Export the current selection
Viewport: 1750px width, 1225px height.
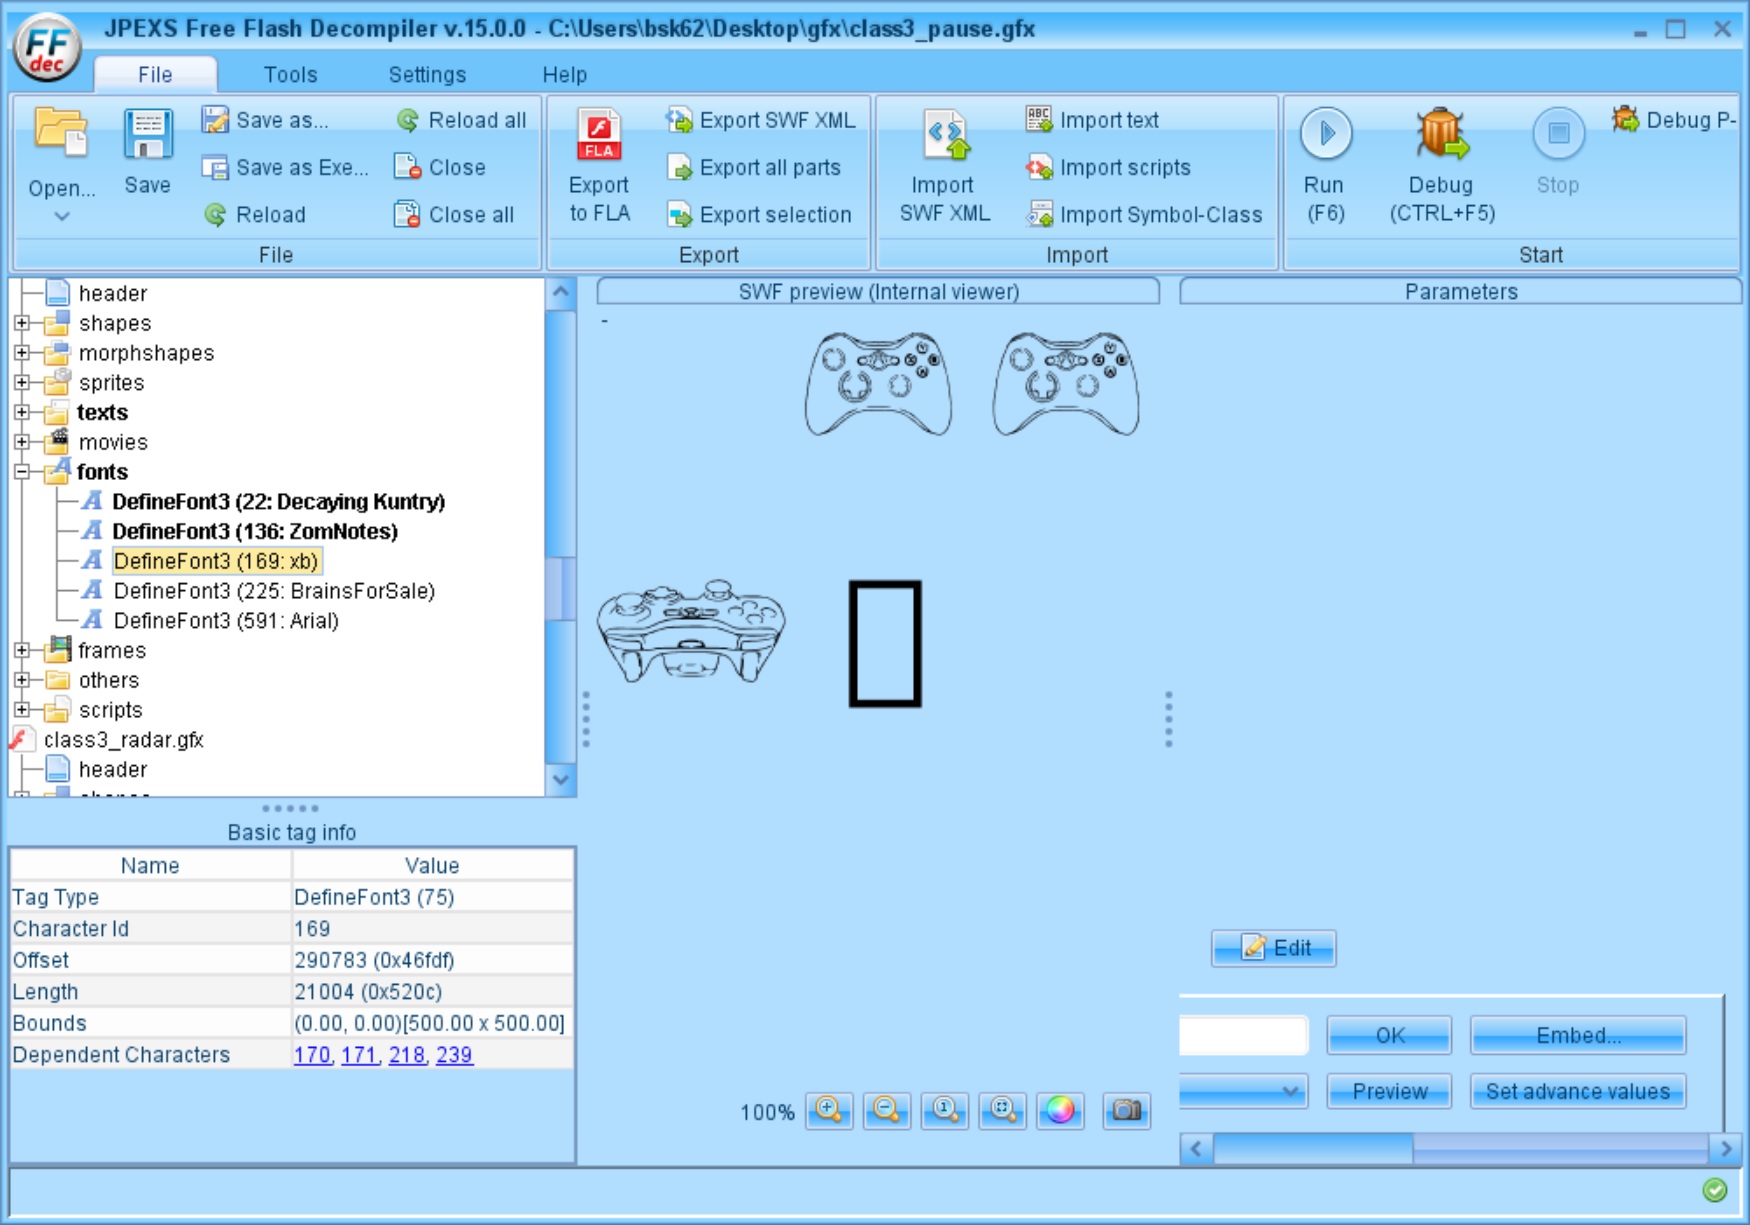[759, 214]
